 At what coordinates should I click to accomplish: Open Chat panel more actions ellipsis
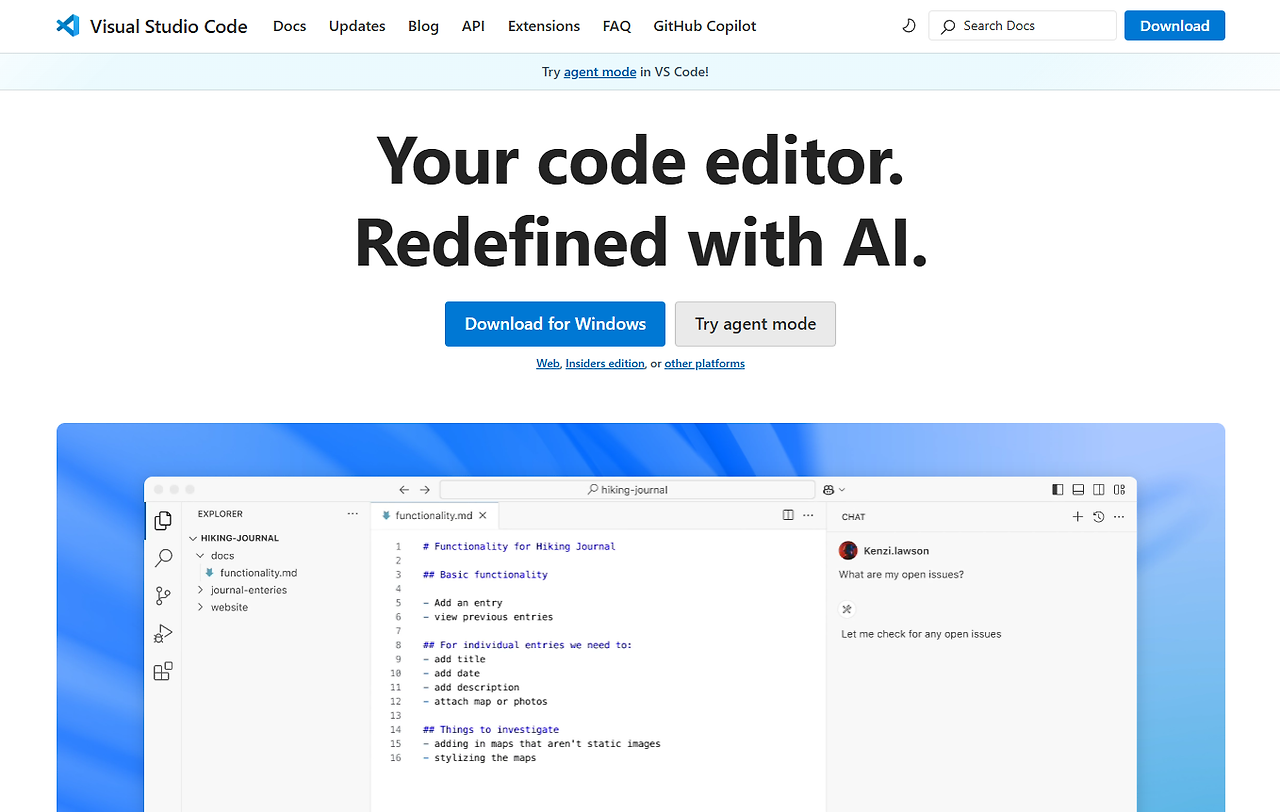pyautogui.click(x=1119, y=517)
